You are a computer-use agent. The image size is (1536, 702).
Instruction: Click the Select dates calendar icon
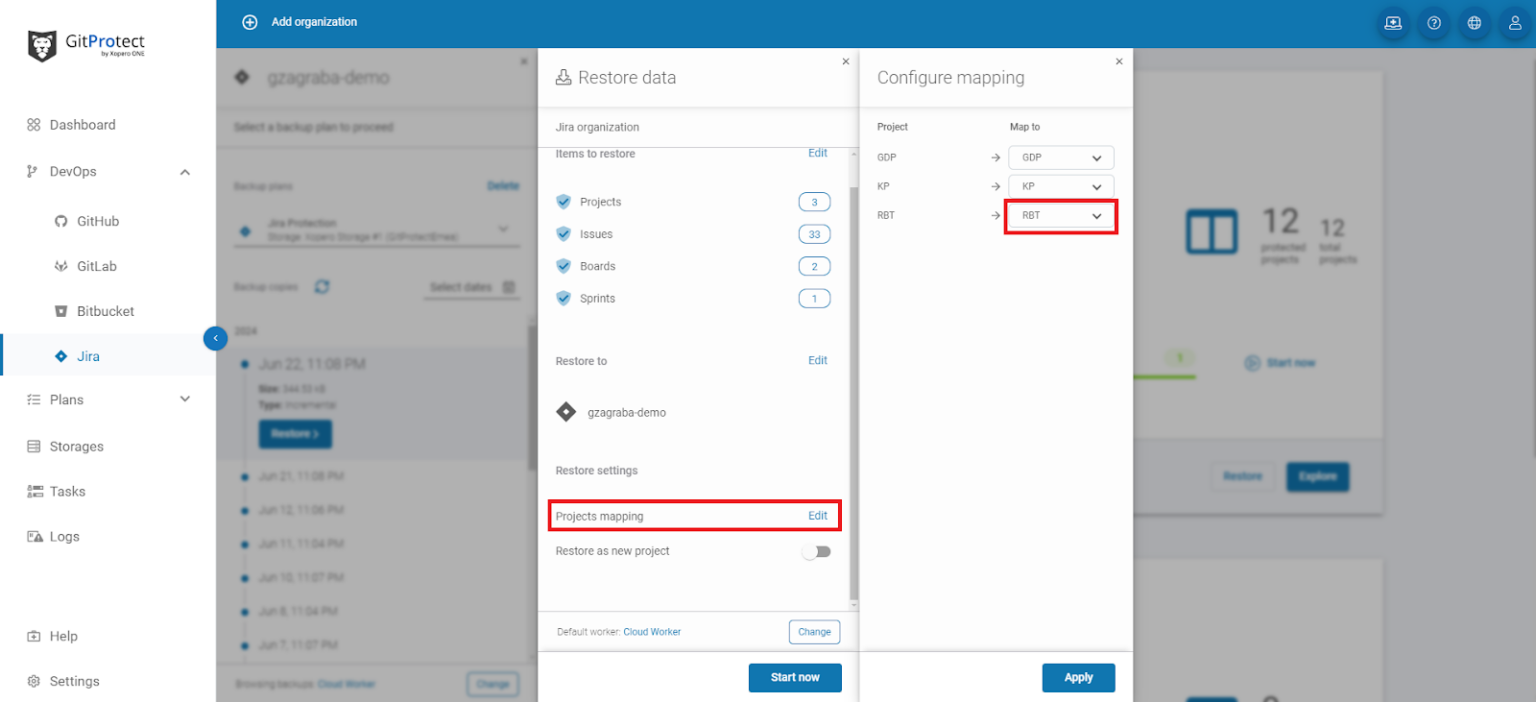pyautogui.click(x=509, y=287)
